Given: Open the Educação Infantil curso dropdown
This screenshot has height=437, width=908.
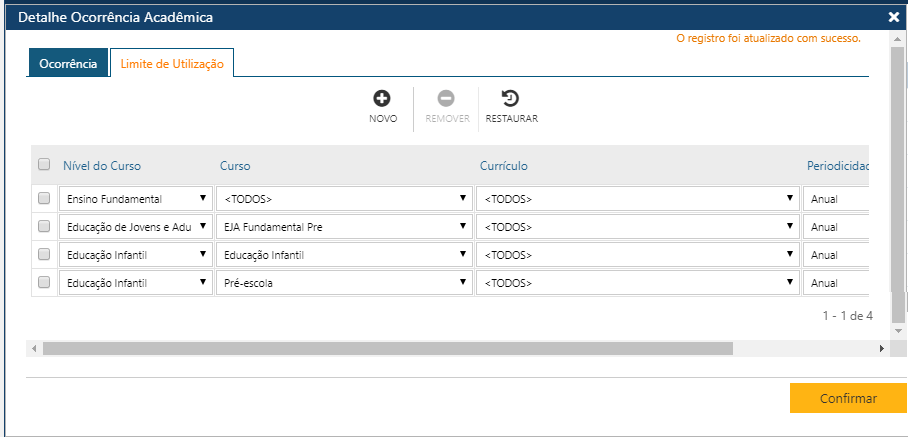Looking at the screenshot, I should 345,255.
